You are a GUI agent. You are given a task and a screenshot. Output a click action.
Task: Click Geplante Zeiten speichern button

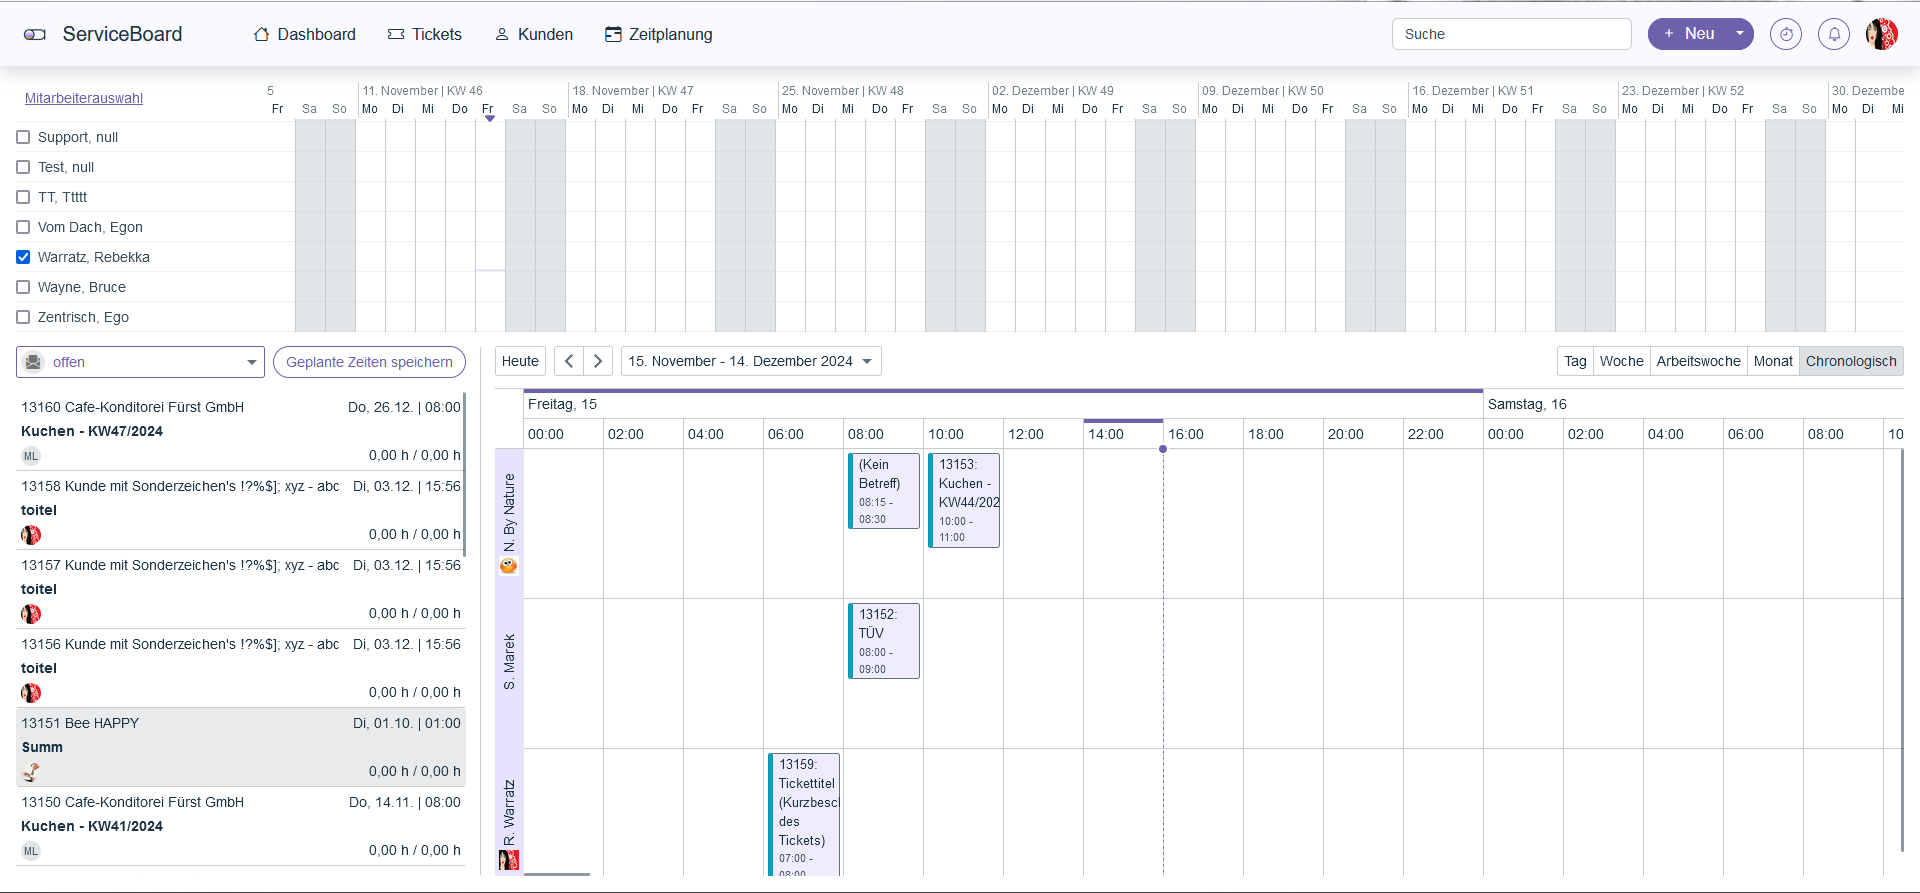click(369, 362)
